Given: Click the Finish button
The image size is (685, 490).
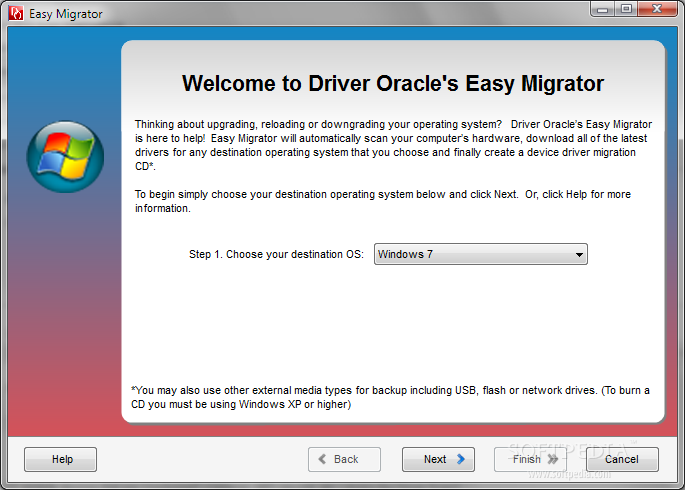Looking at the screenshot, I should 530,459.
